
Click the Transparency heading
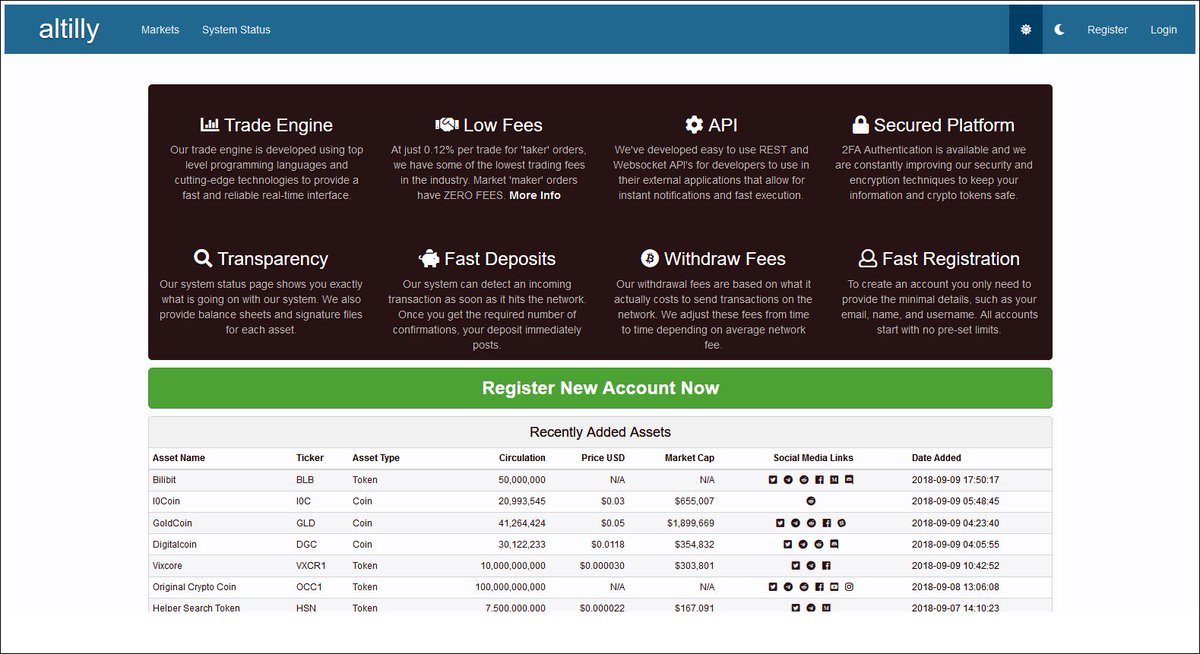click(261, 259)
